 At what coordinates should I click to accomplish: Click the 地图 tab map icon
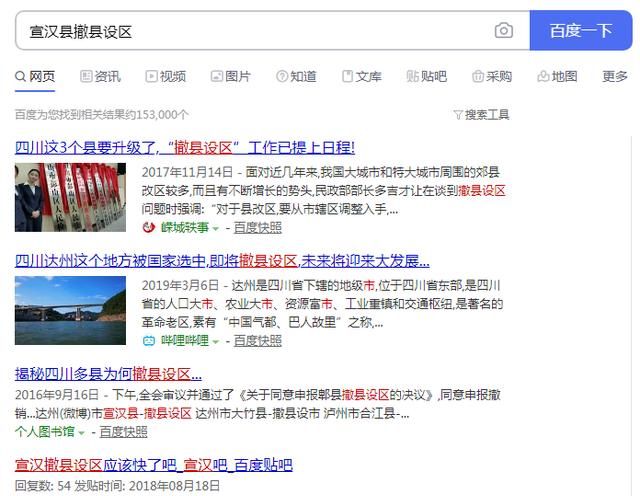coord(543,76)
